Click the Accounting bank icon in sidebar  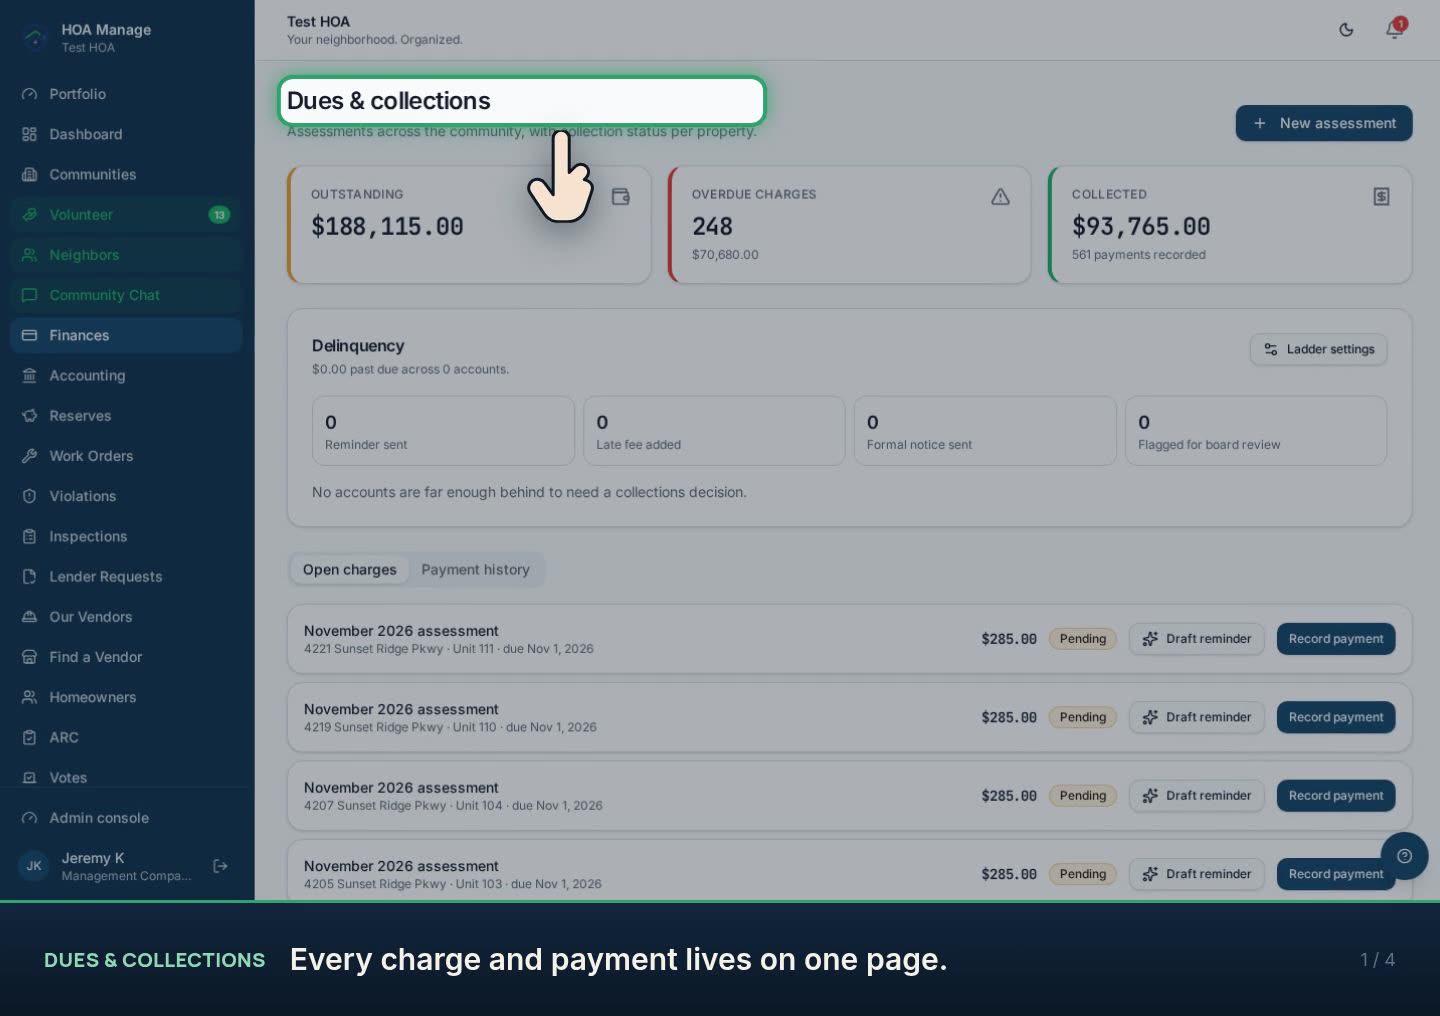pyautogui.click(x=29, y=375)
